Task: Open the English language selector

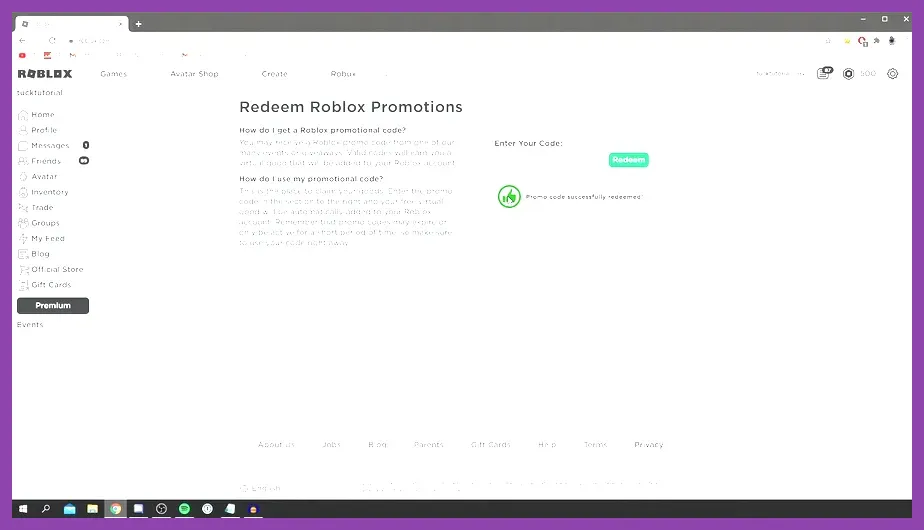Action: 260,488
